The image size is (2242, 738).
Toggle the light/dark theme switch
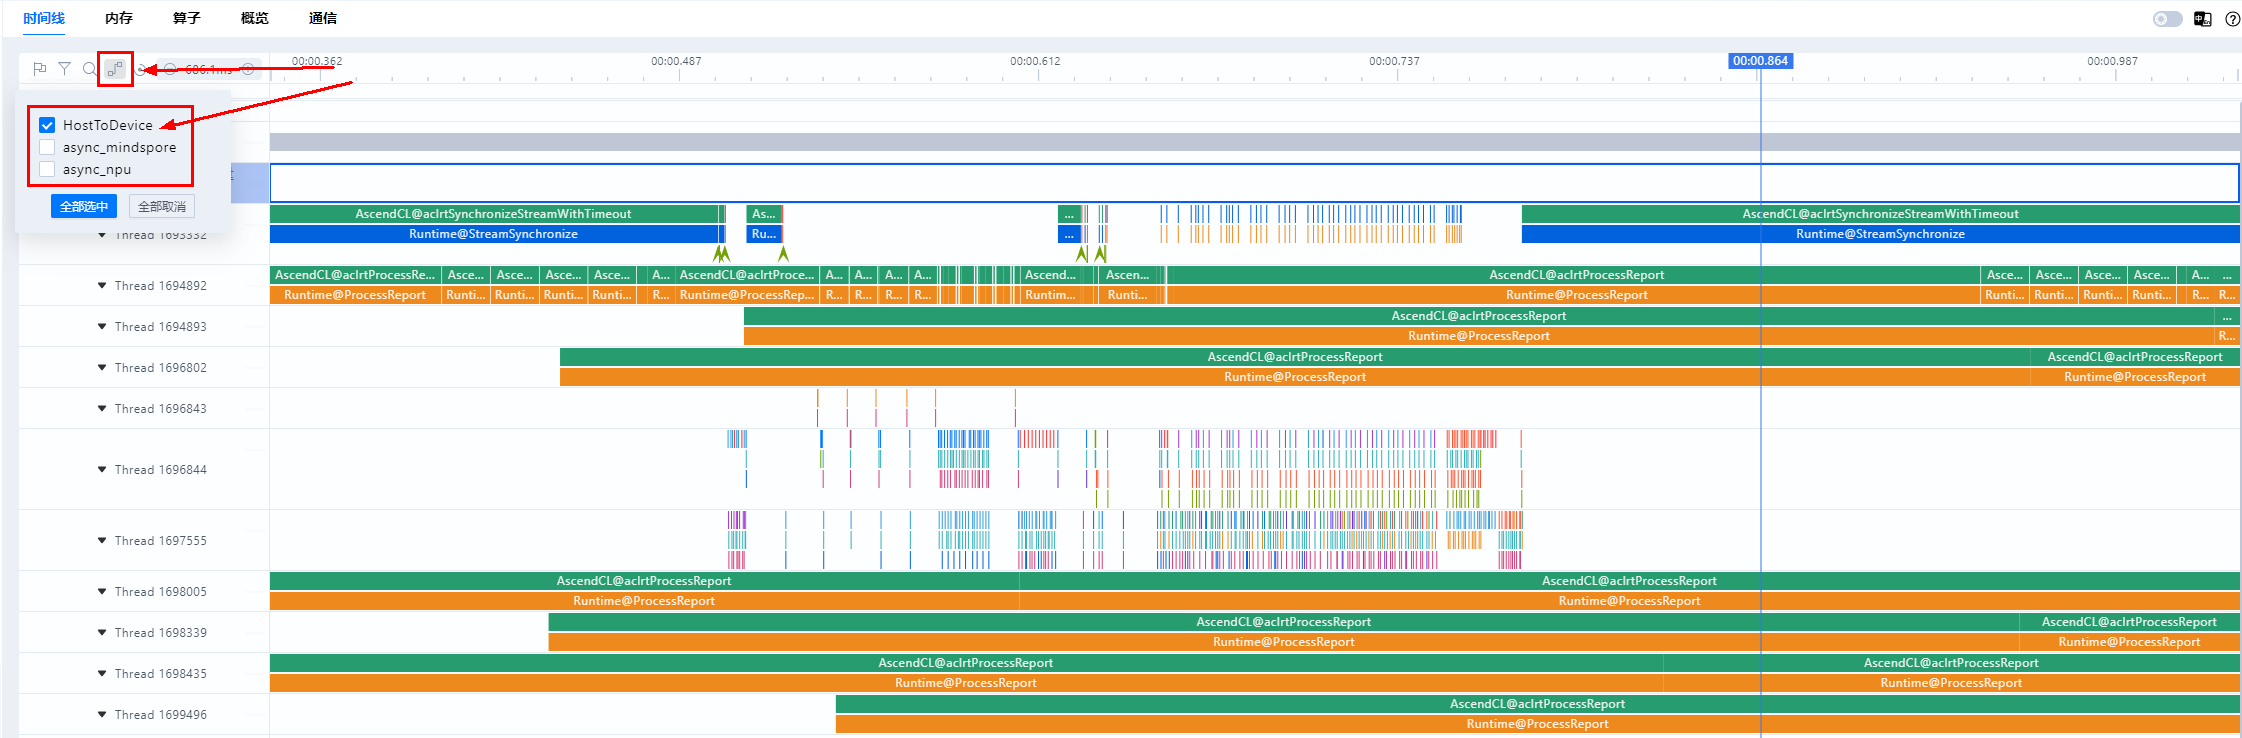pos(2167,19)
